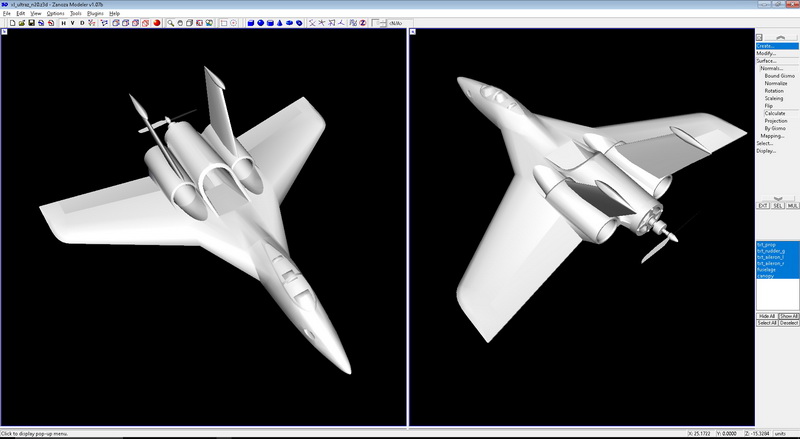The width and height of the screenshot is (800, 439).
Task: Toggle the H axis lock button
Action: 63,23
